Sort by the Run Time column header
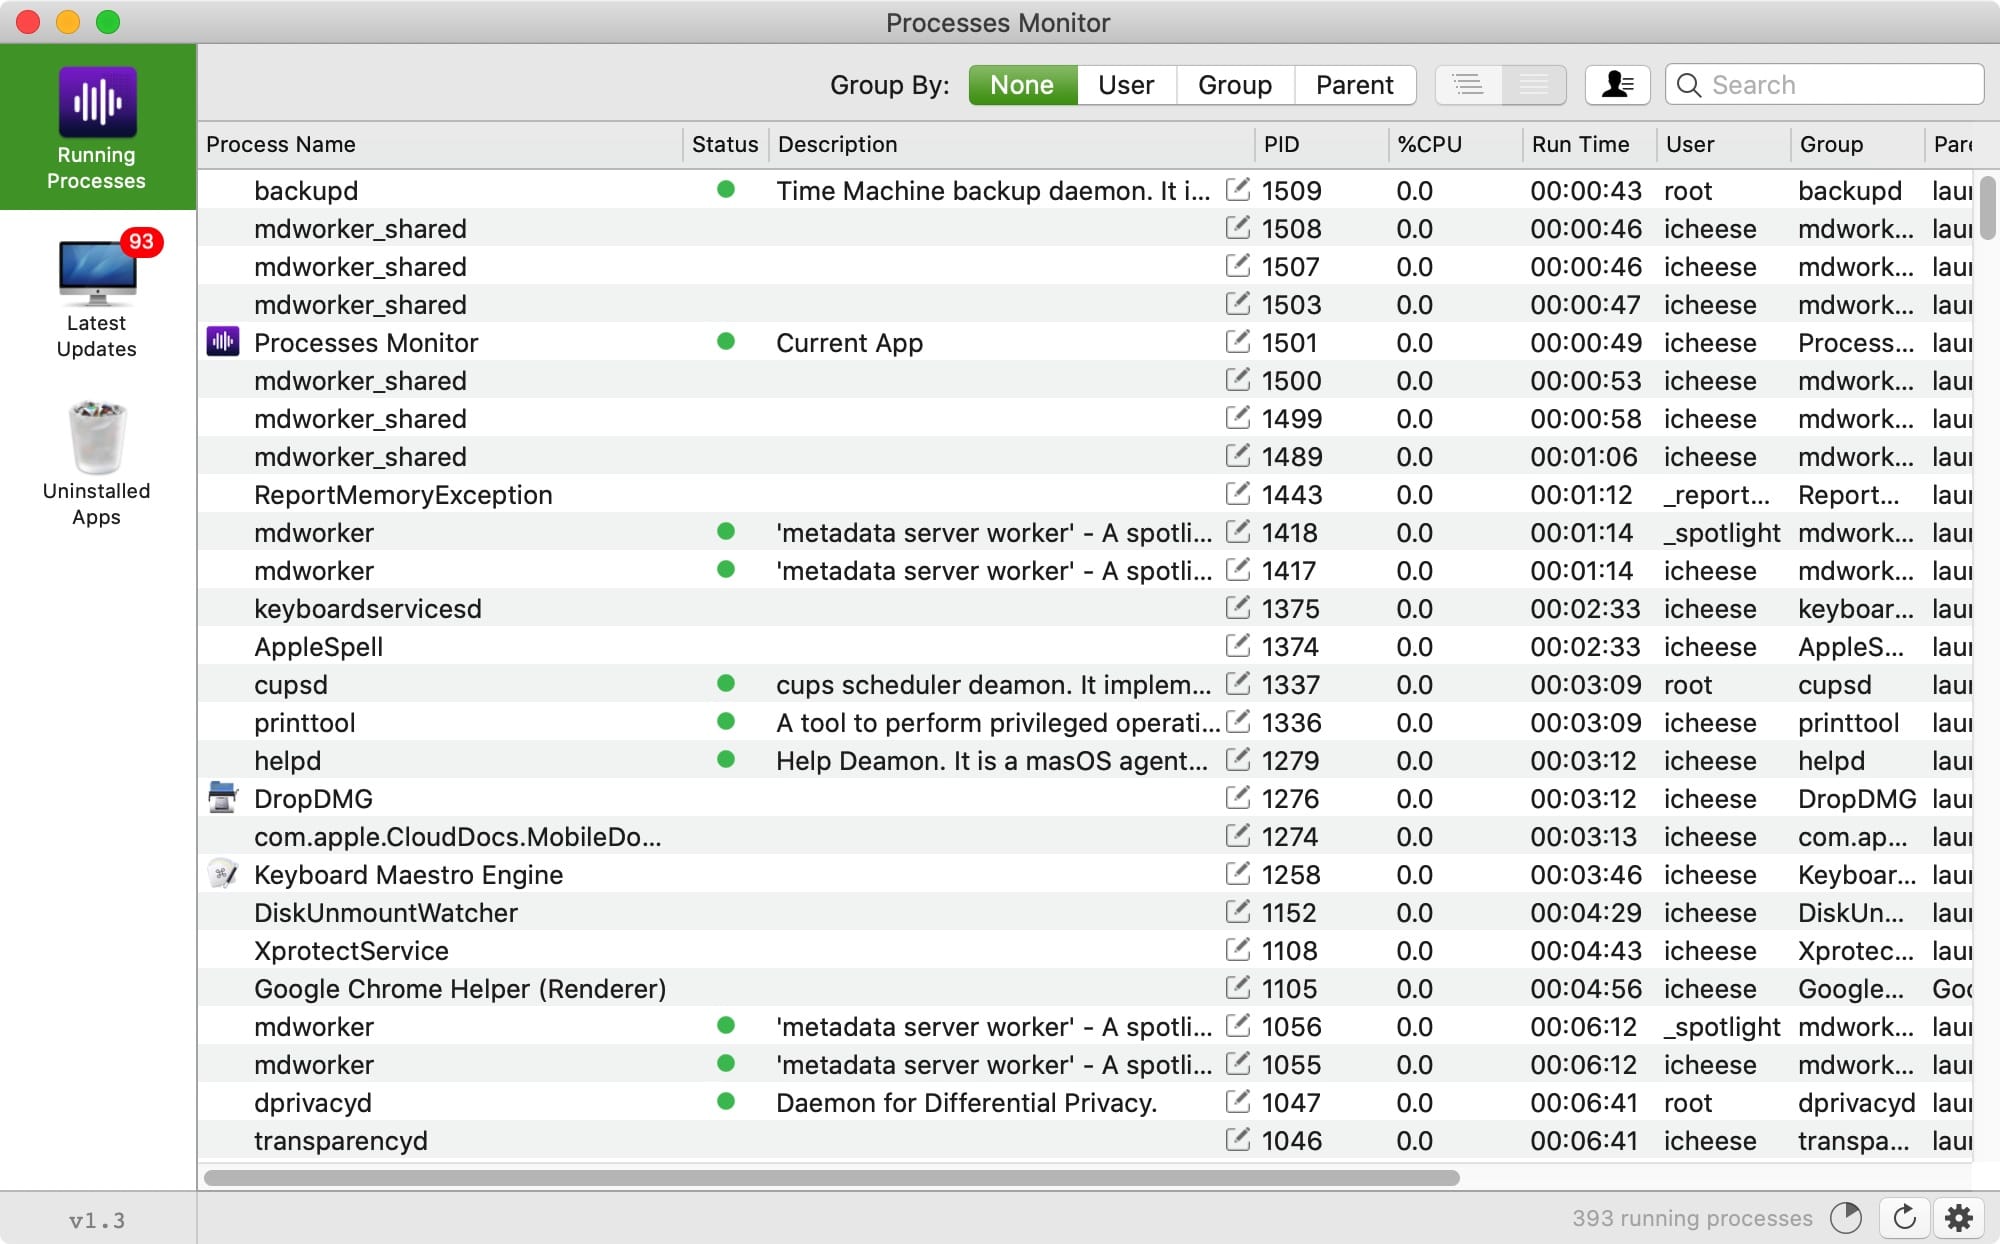 [x=1589, y=145]
